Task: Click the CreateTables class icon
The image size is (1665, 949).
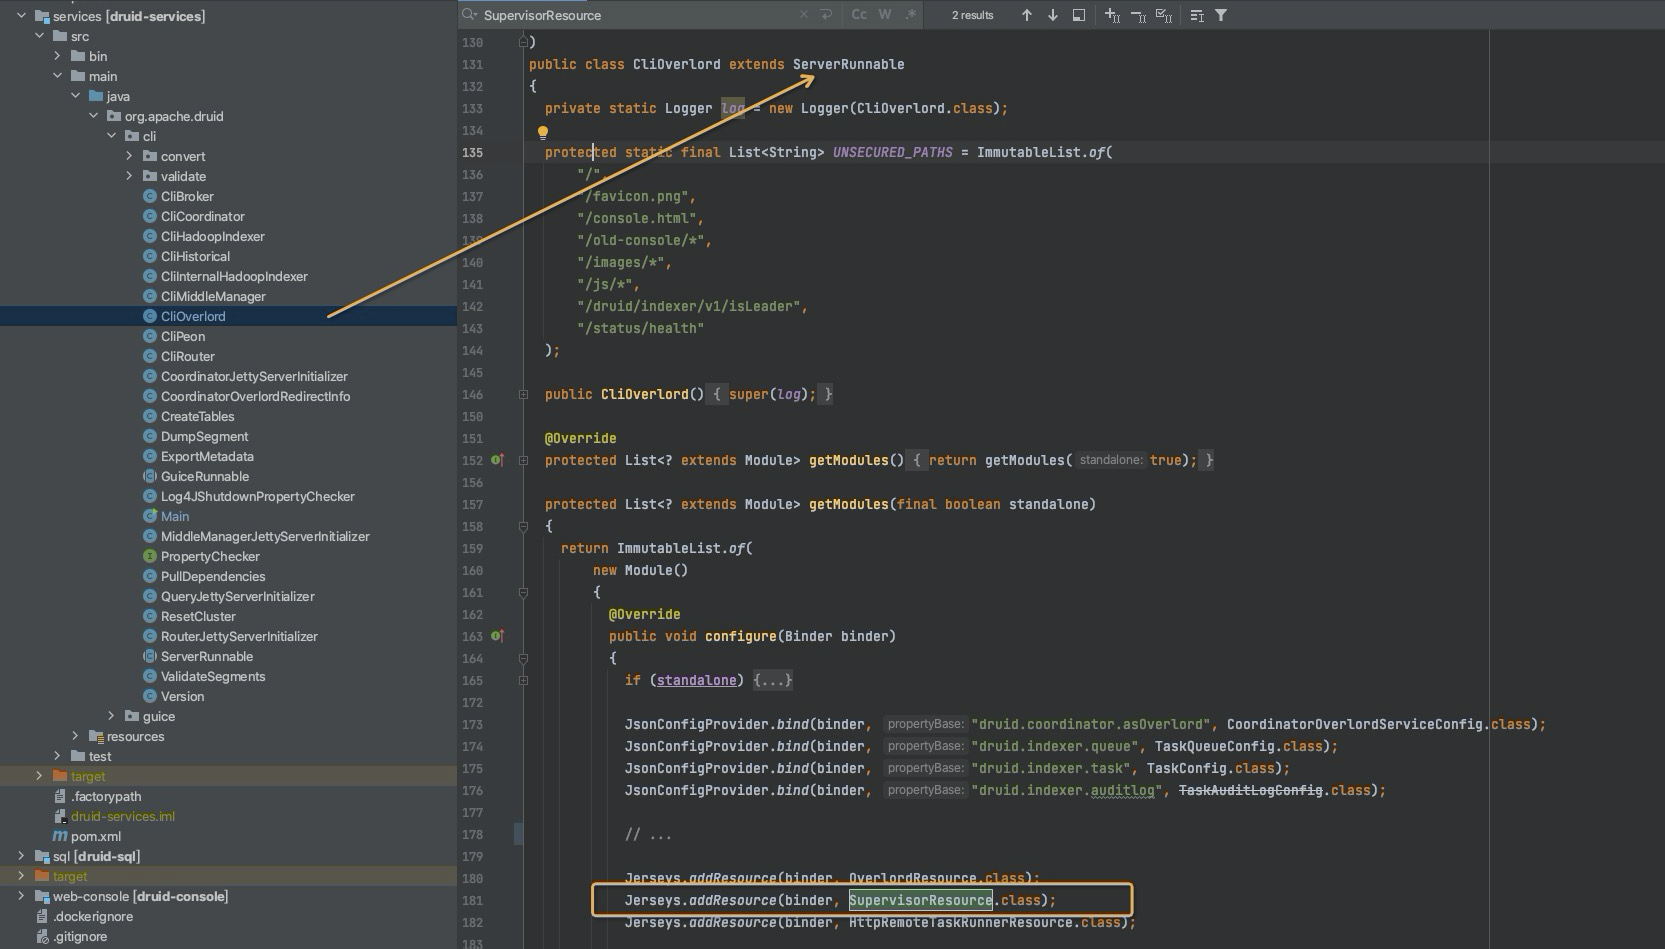Action: point(150,416)
